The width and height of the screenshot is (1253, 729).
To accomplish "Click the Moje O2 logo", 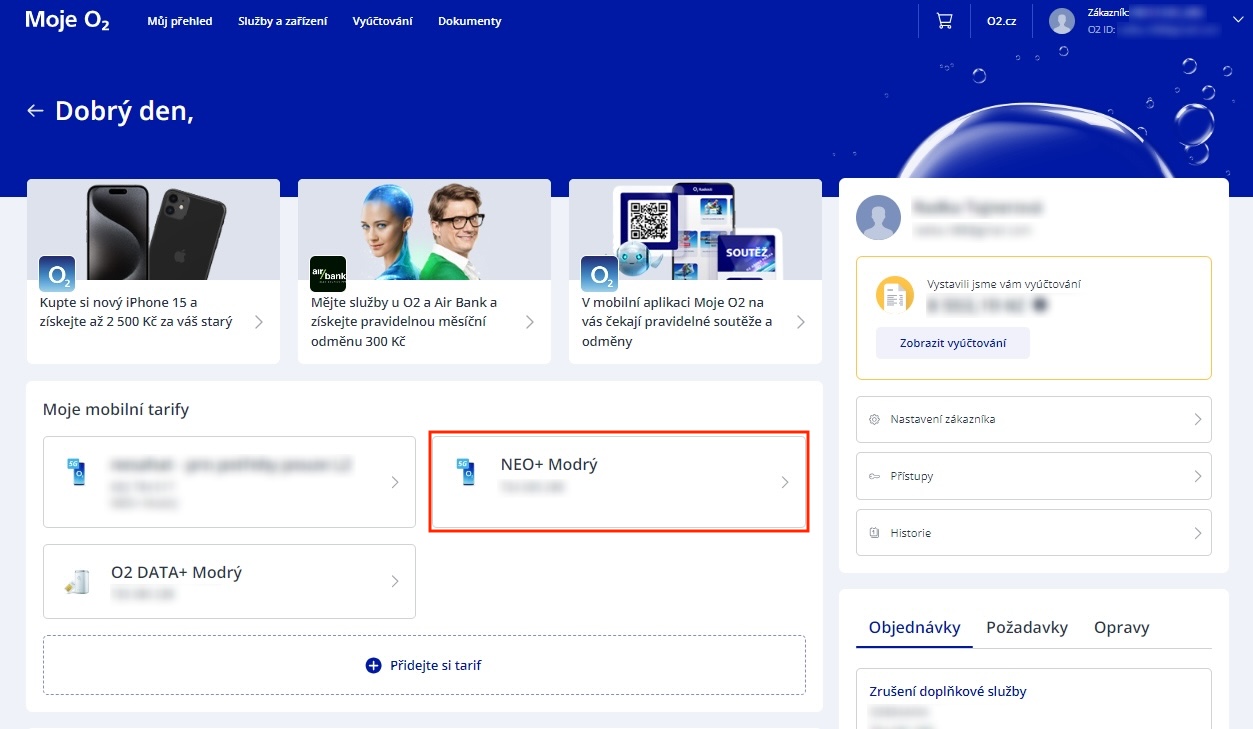I will (x=67, y=20).
